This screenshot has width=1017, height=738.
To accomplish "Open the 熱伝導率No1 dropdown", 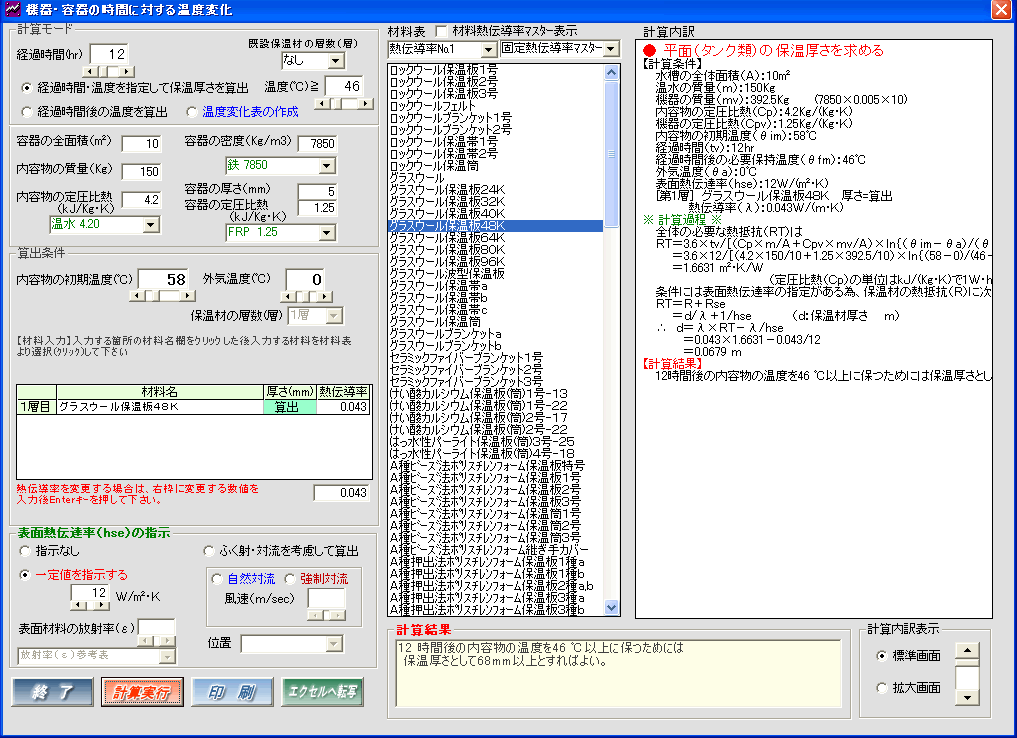I will pos(488,49).
